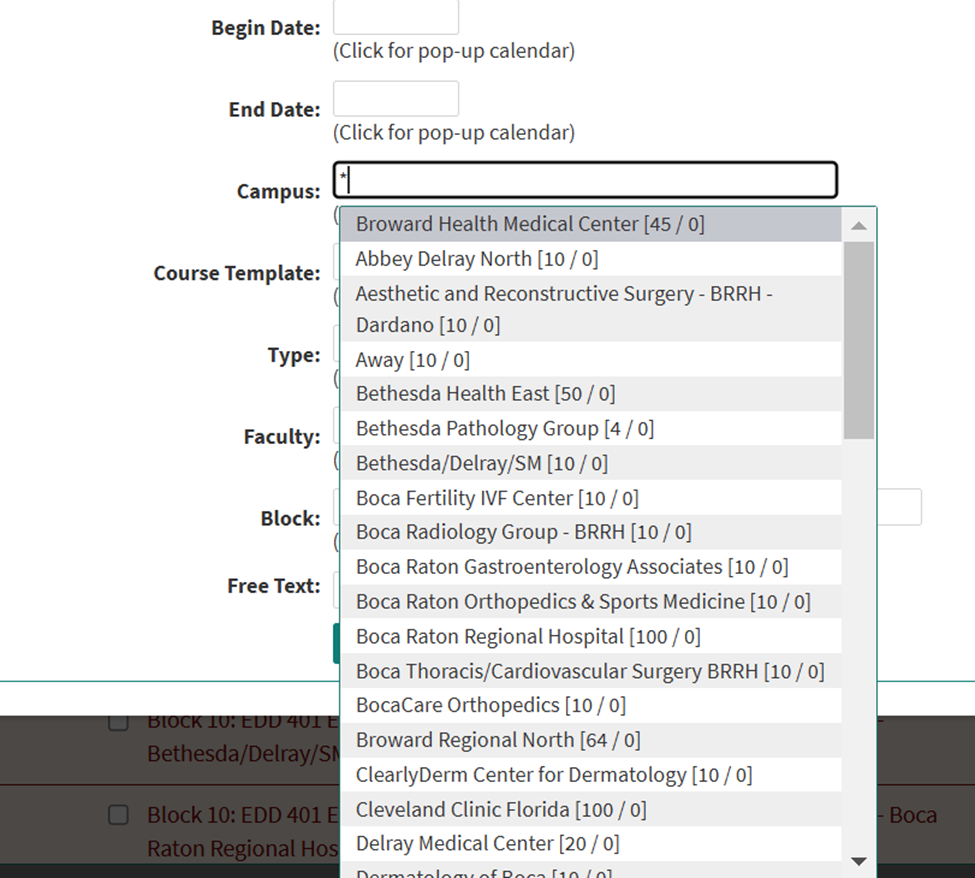Screen dimensions: 975x878
Task: Click the Block input field right edge
Action: click(899, 507)
